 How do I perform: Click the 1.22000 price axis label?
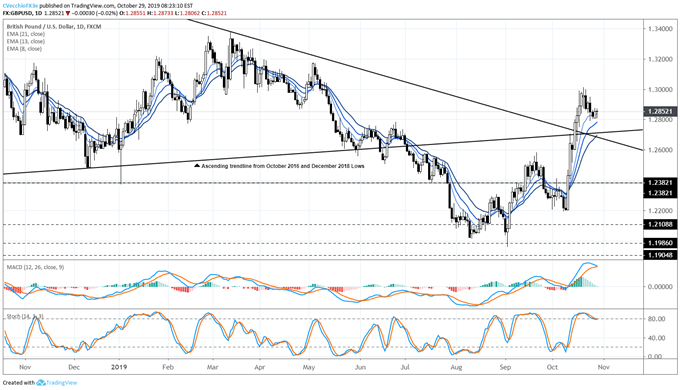point(659,211)
